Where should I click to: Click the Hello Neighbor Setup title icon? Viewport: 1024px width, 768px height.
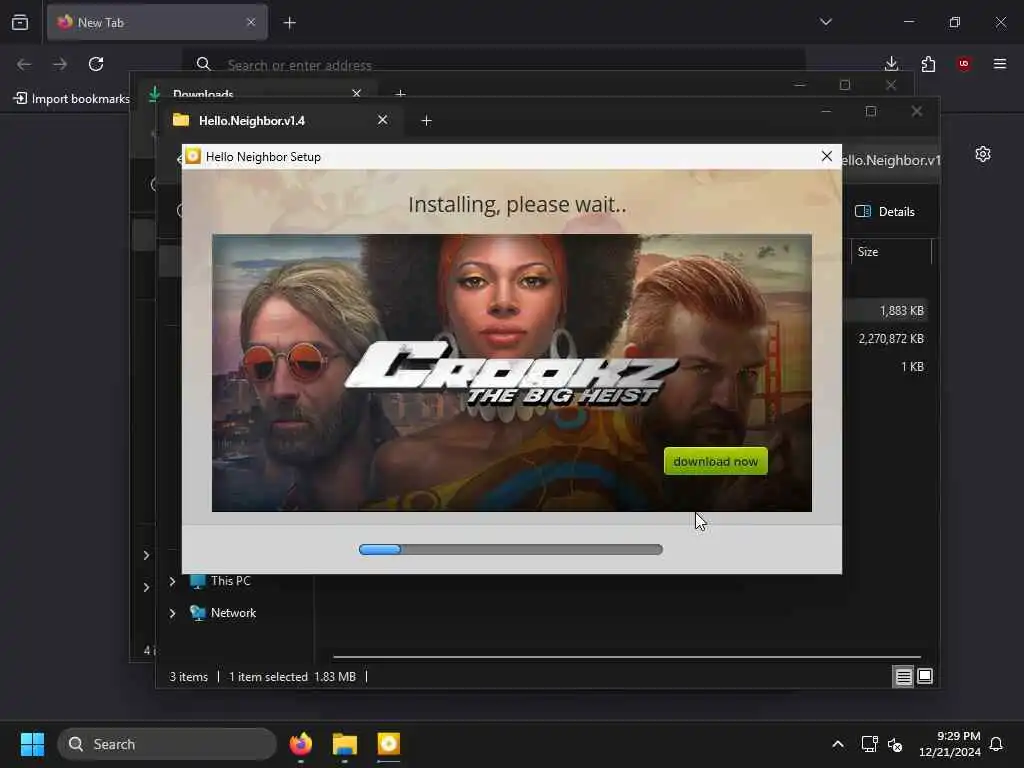tap(193, 156)
